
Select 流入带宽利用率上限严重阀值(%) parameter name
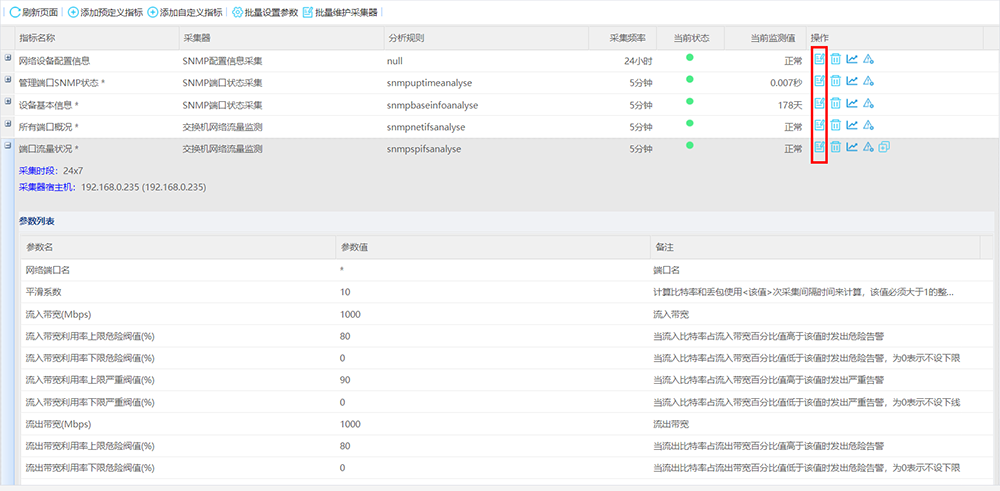(x=89, y=380)
